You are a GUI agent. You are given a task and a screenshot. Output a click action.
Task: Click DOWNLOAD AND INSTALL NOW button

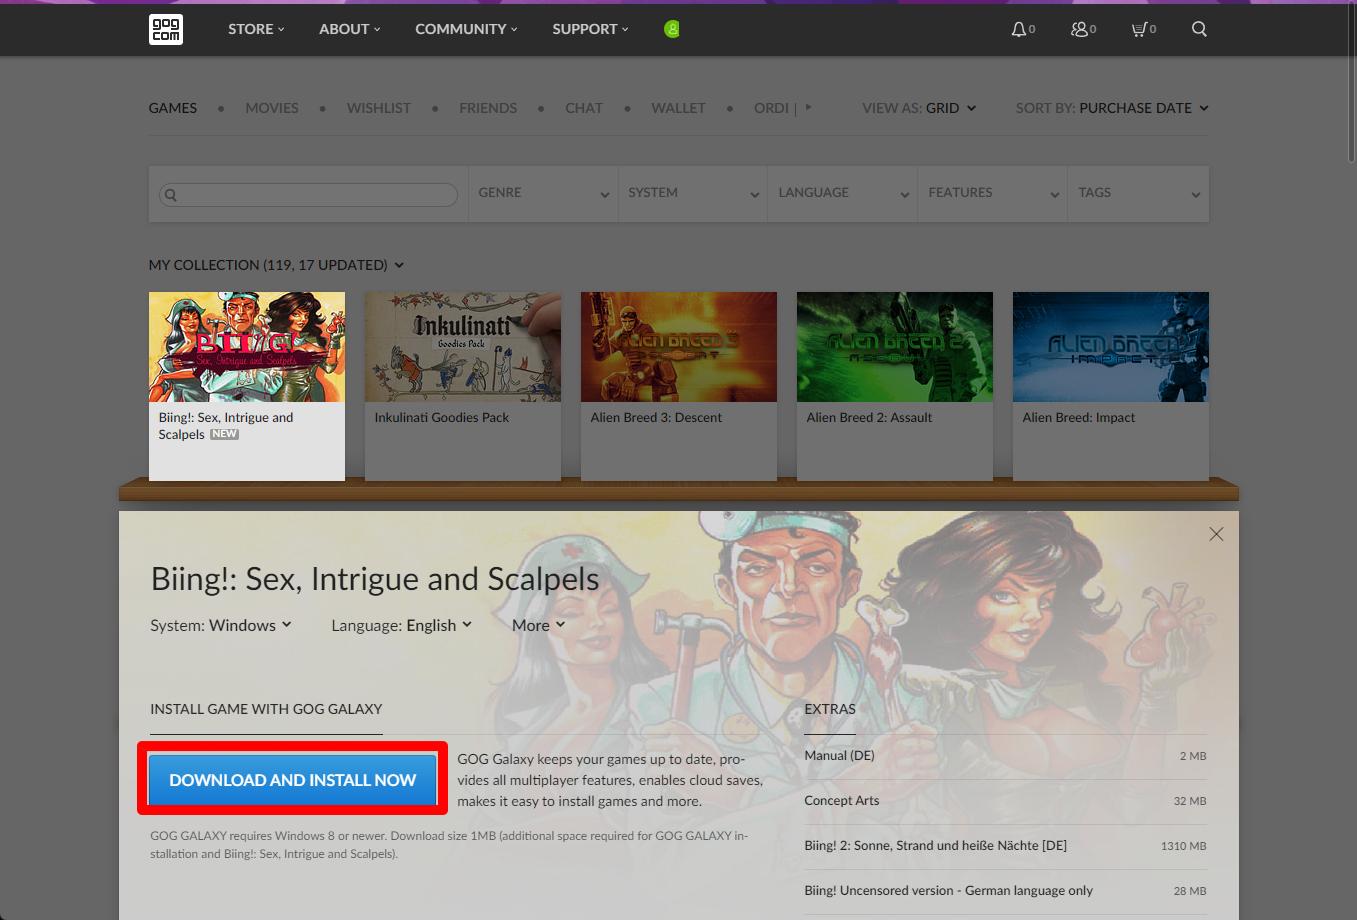[292, 780]
